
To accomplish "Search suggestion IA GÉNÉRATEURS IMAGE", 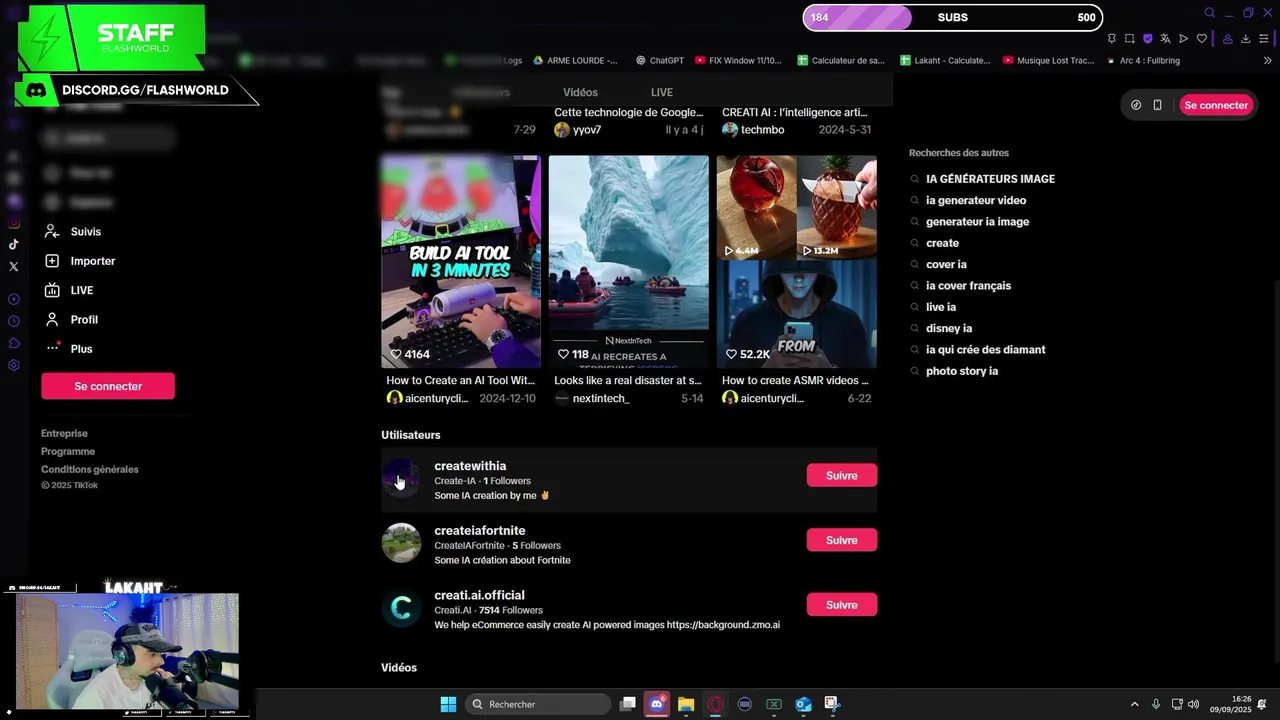I will [x=990, y=179].
